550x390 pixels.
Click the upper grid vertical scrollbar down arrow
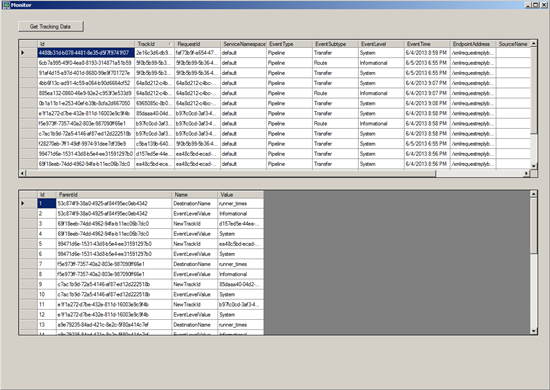(534, 166)
